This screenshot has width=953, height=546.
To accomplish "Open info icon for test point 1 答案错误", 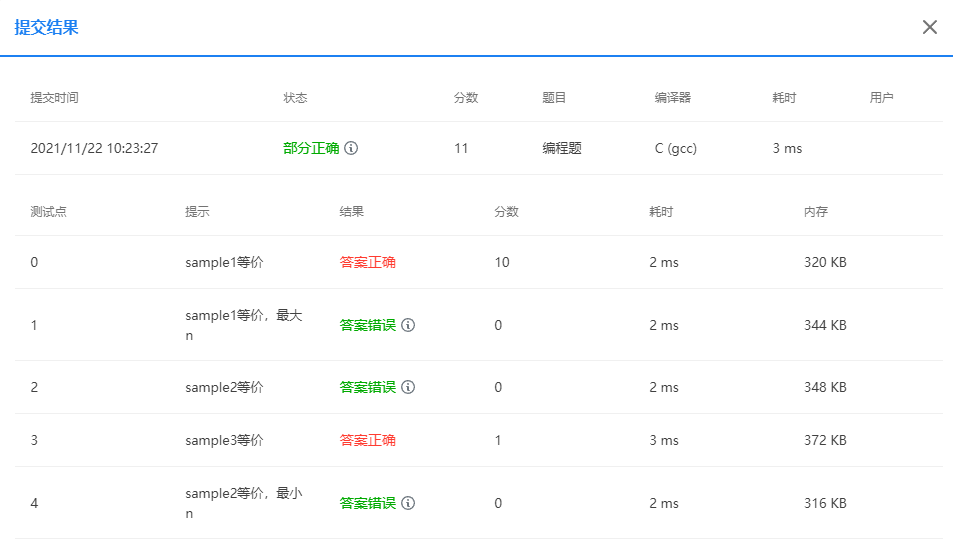I will tap(408, 325).
